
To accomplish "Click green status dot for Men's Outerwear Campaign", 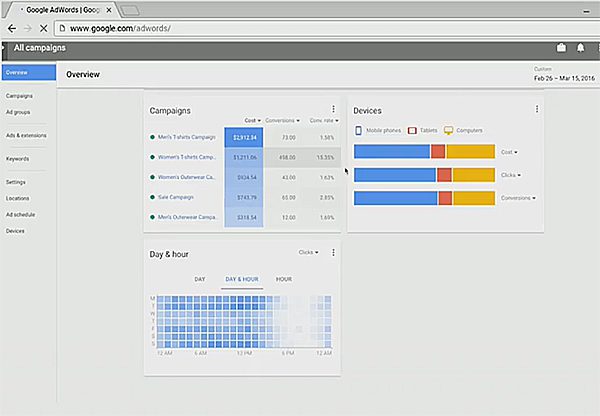I will (x=152, y=217).
